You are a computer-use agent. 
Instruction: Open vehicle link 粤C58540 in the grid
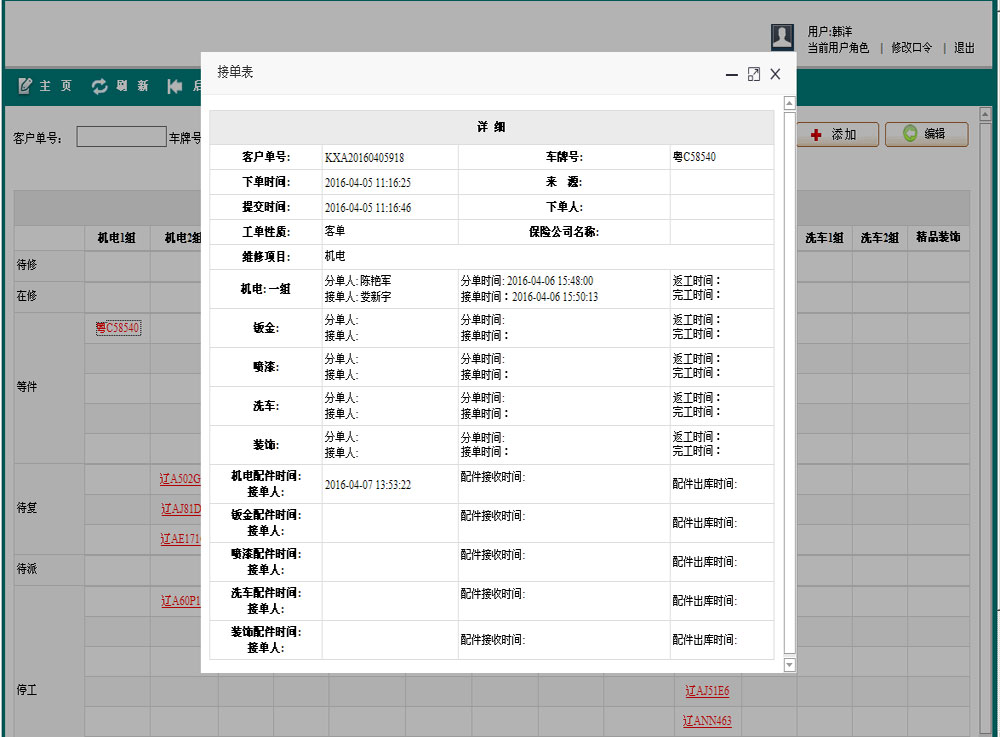118,328
